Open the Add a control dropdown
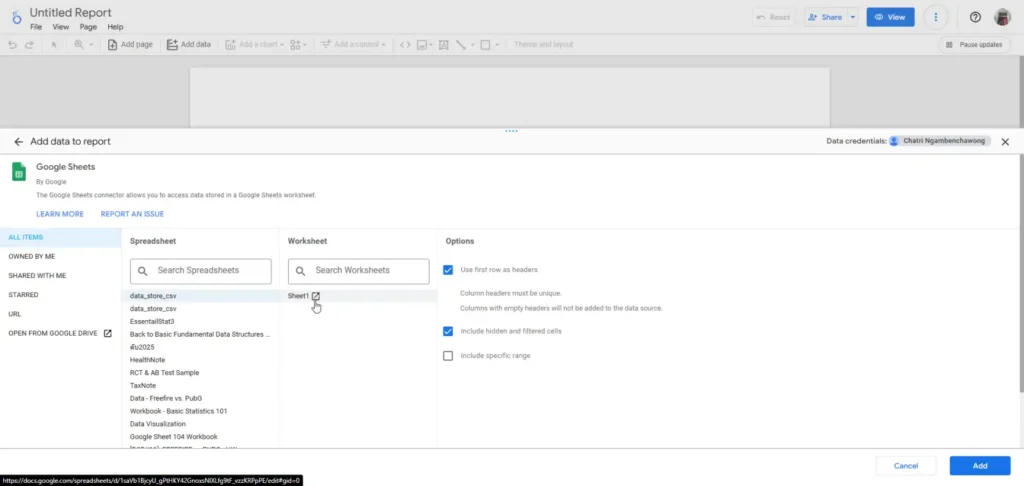 353,44
